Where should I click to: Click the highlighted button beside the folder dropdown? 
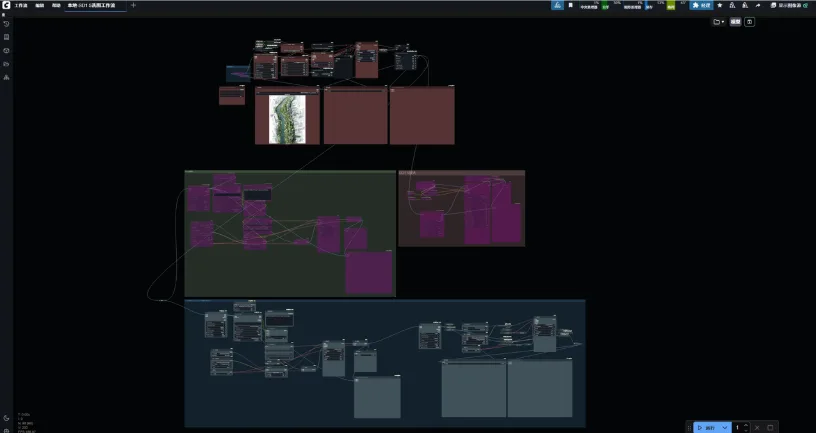point(735,22)
